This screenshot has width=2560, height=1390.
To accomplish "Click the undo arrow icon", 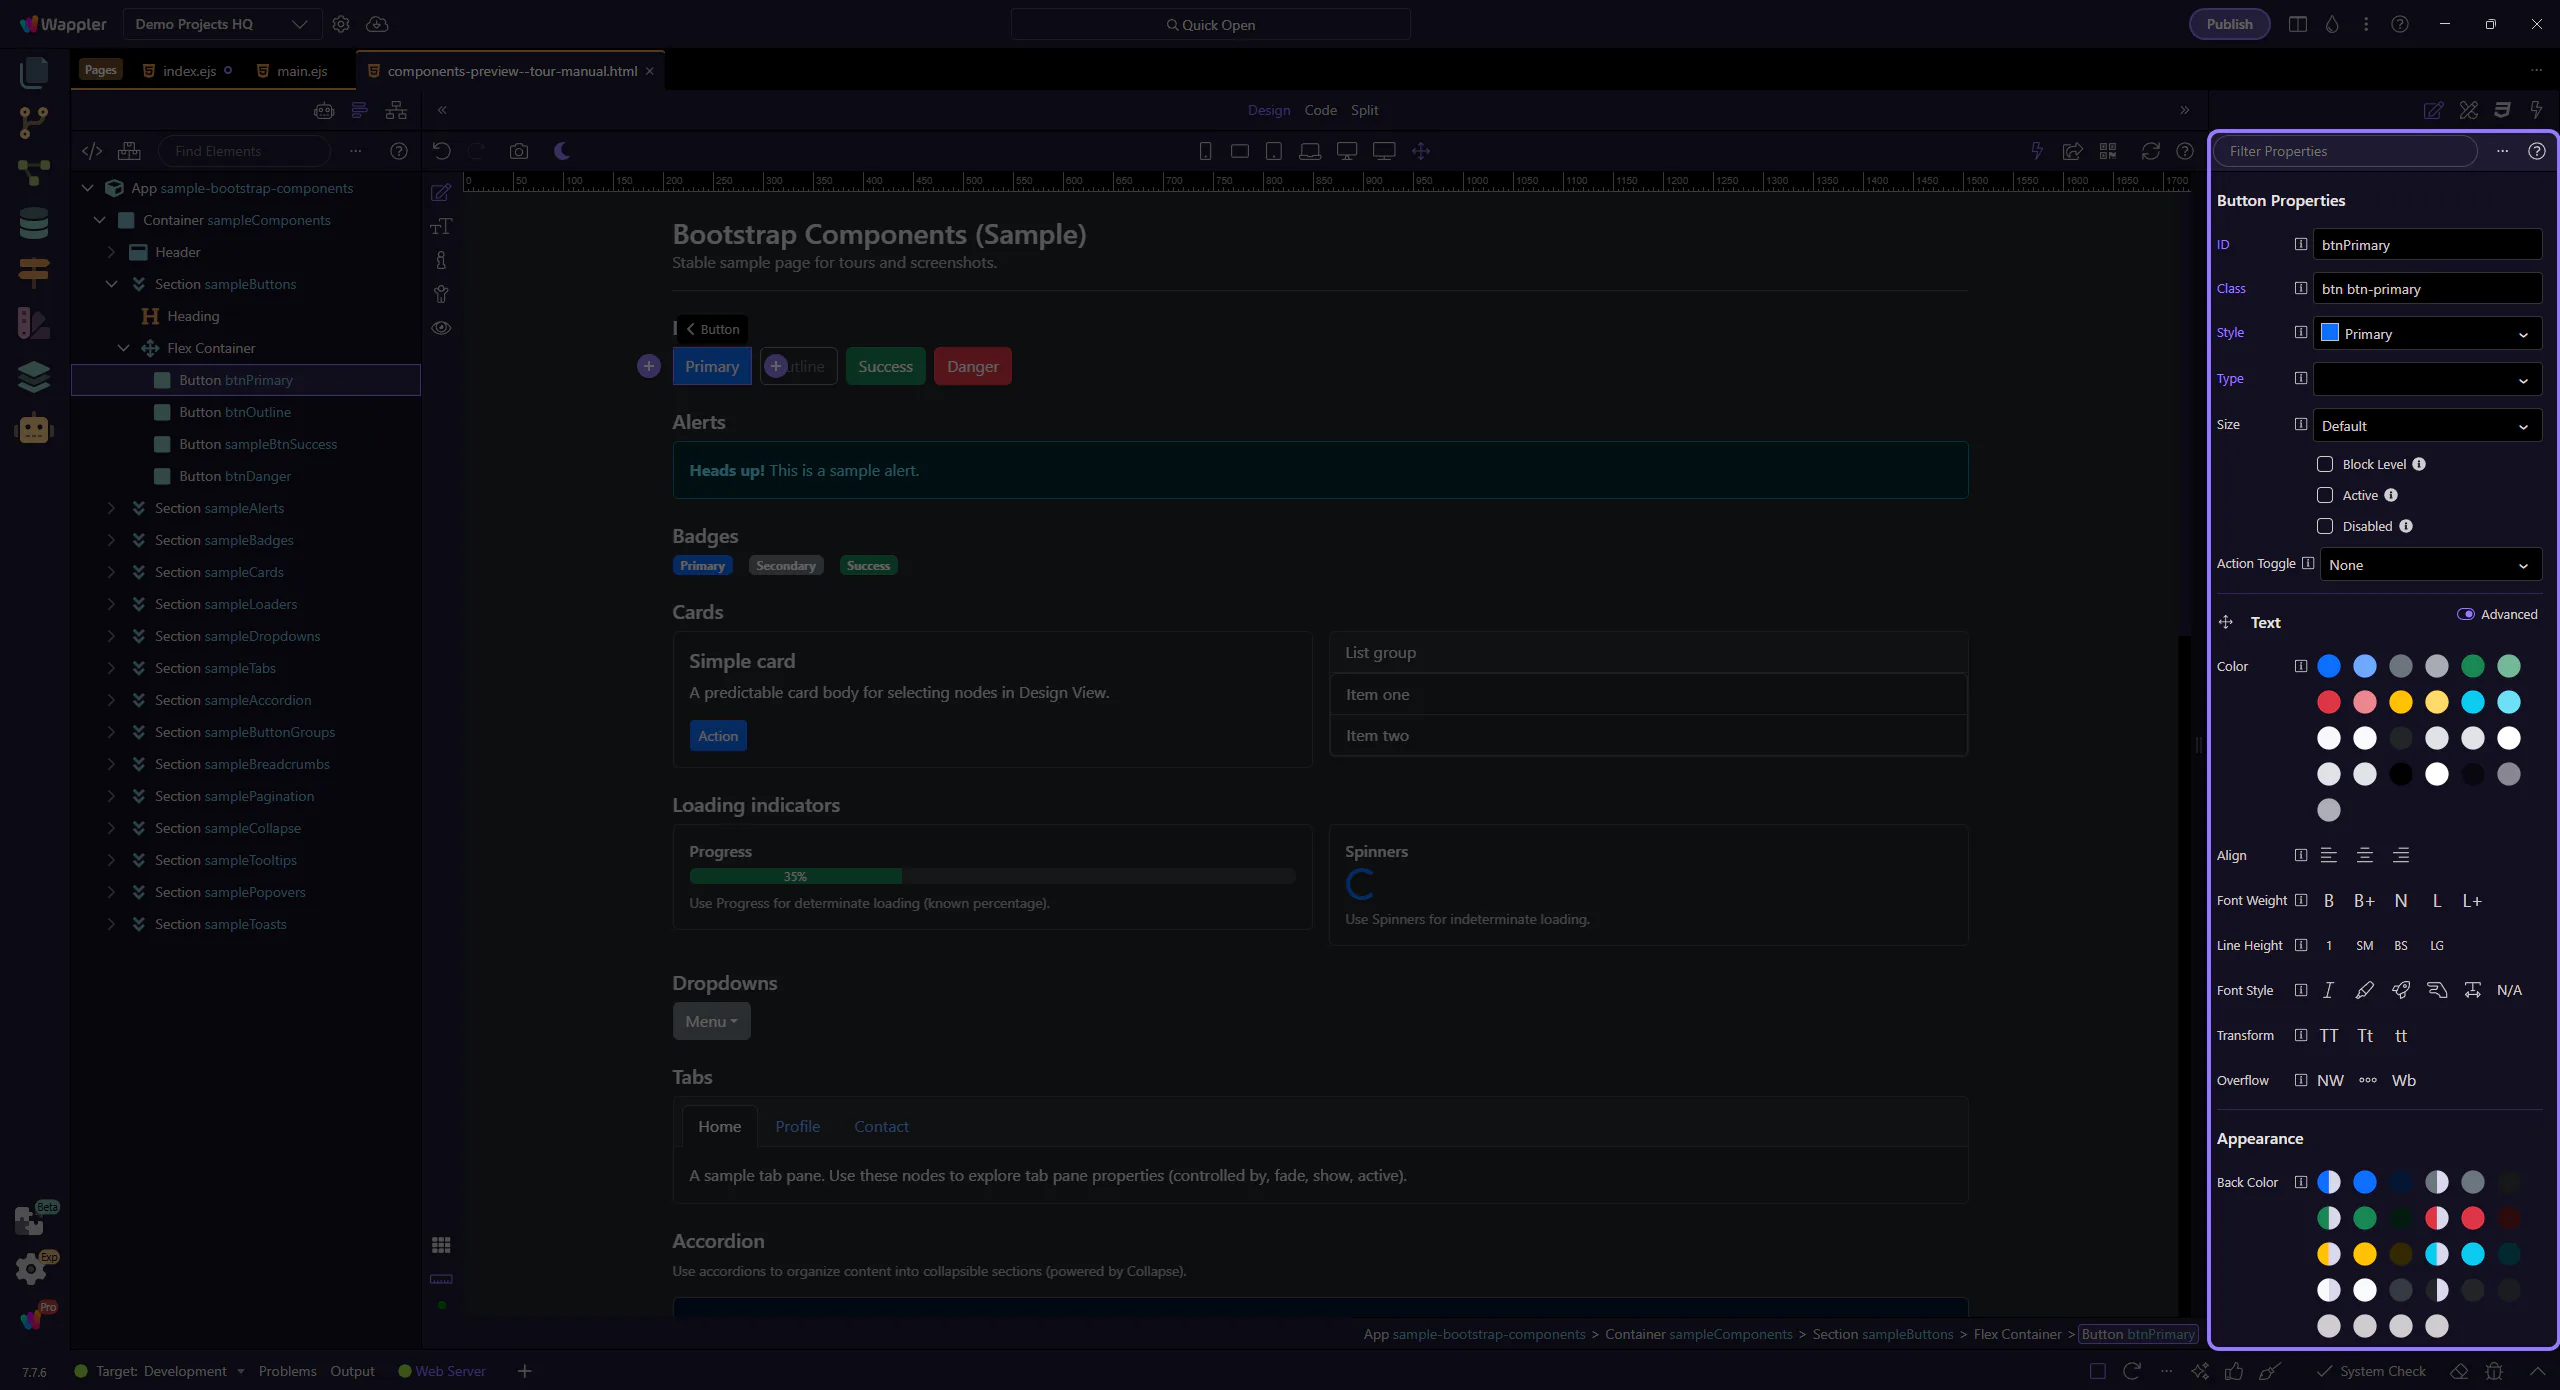I will (441, 151).
